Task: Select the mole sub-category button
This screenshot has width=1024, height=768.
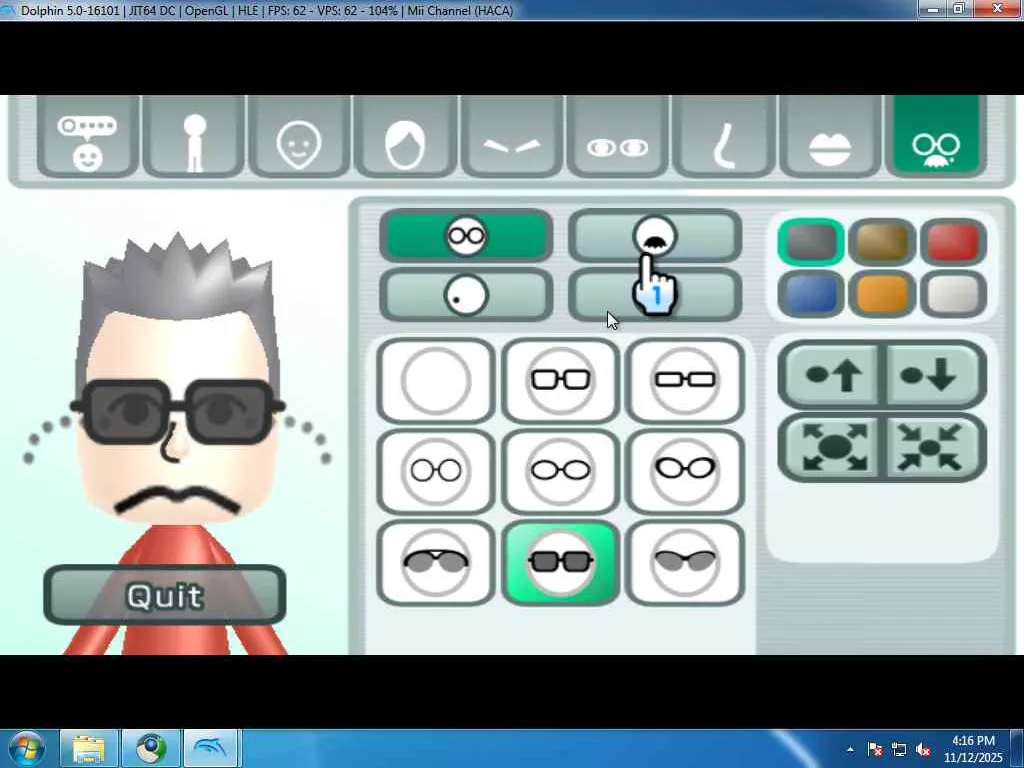Action: 466,295
